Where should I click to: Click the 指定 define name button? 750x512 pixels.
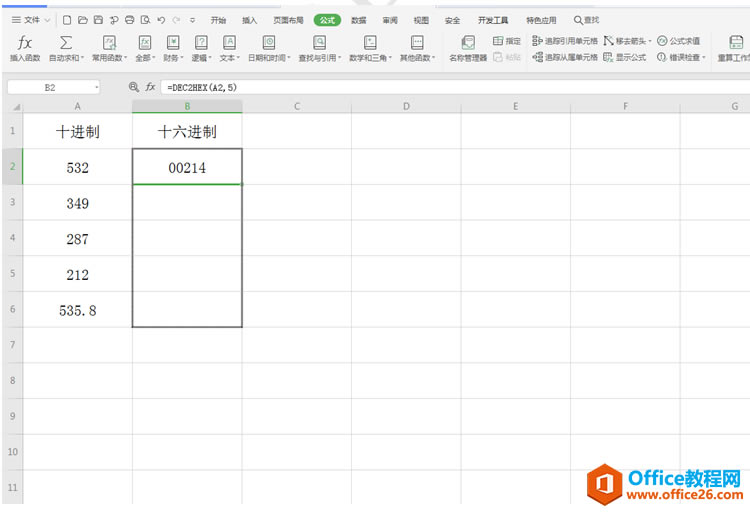[x=507, y=41]
